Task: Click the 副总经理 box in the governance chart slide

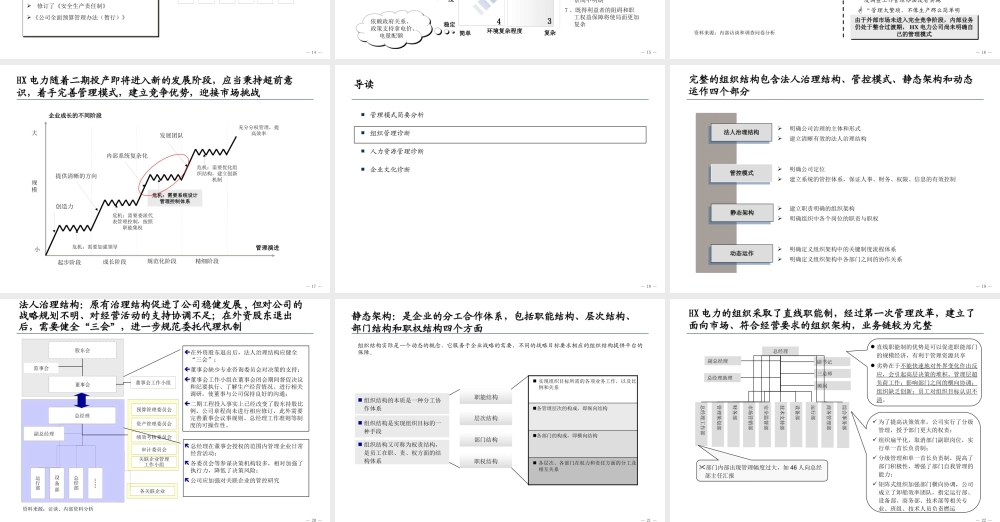Action: click(x=44, y=434)
